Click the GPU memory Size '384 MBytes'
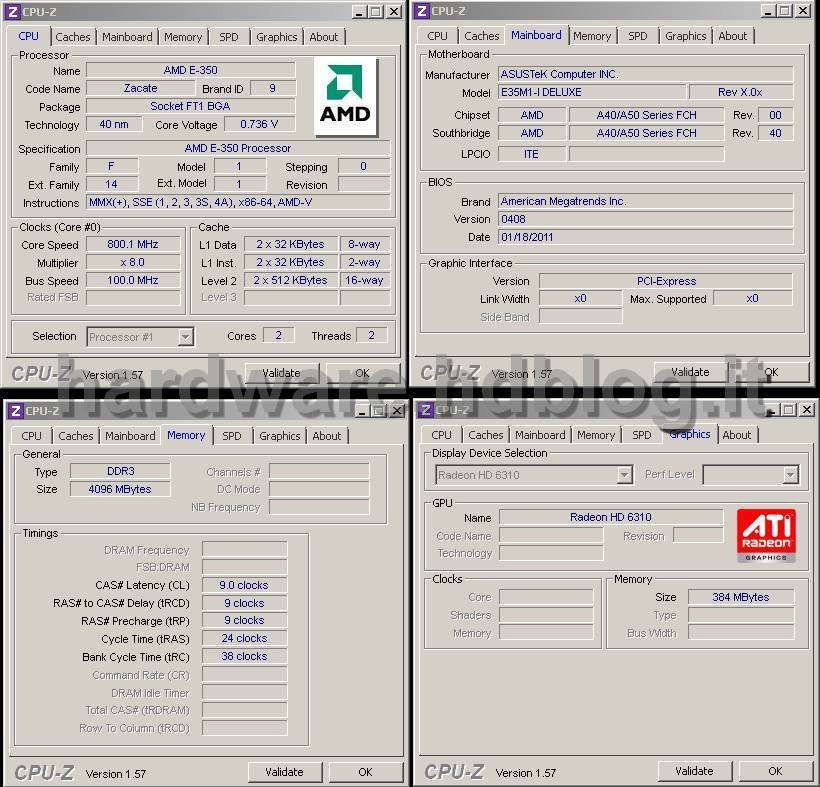Image resolution: width=820 pixels, height=787 pixels. pyautogui.click(x=741, y=597)
